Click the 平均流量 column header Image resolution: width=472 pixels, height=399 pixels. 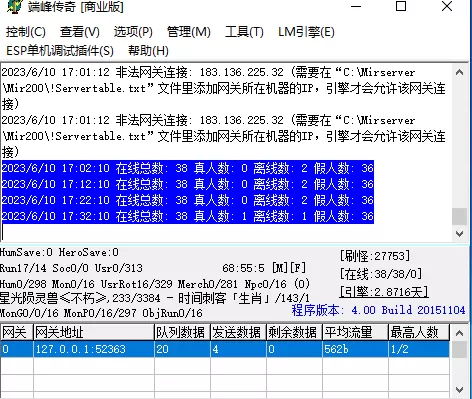tap(355, 332)
